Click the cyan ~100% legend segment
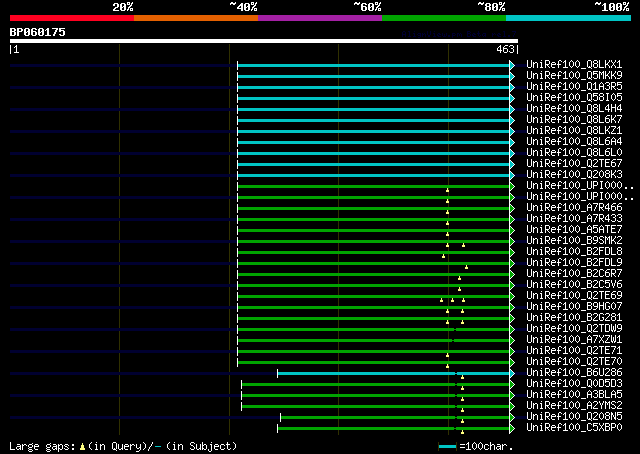This screenshot has width=640, height=454. [x=568, y=18]
